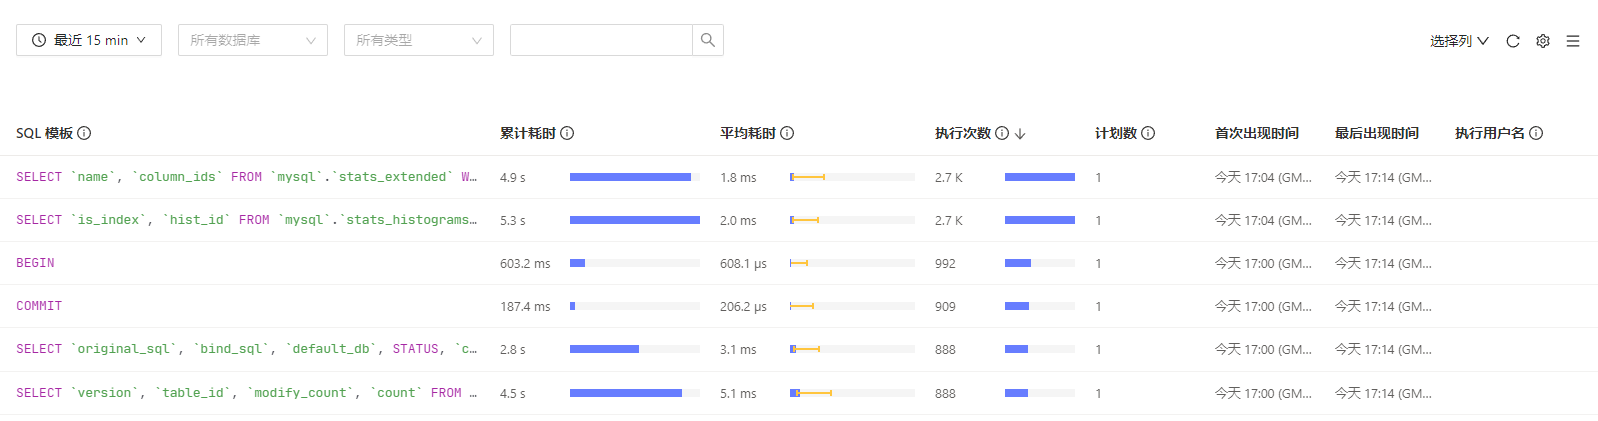Expand the 所有类型 dropdown
Screen dimensions: 1598x421
[418, 40]
